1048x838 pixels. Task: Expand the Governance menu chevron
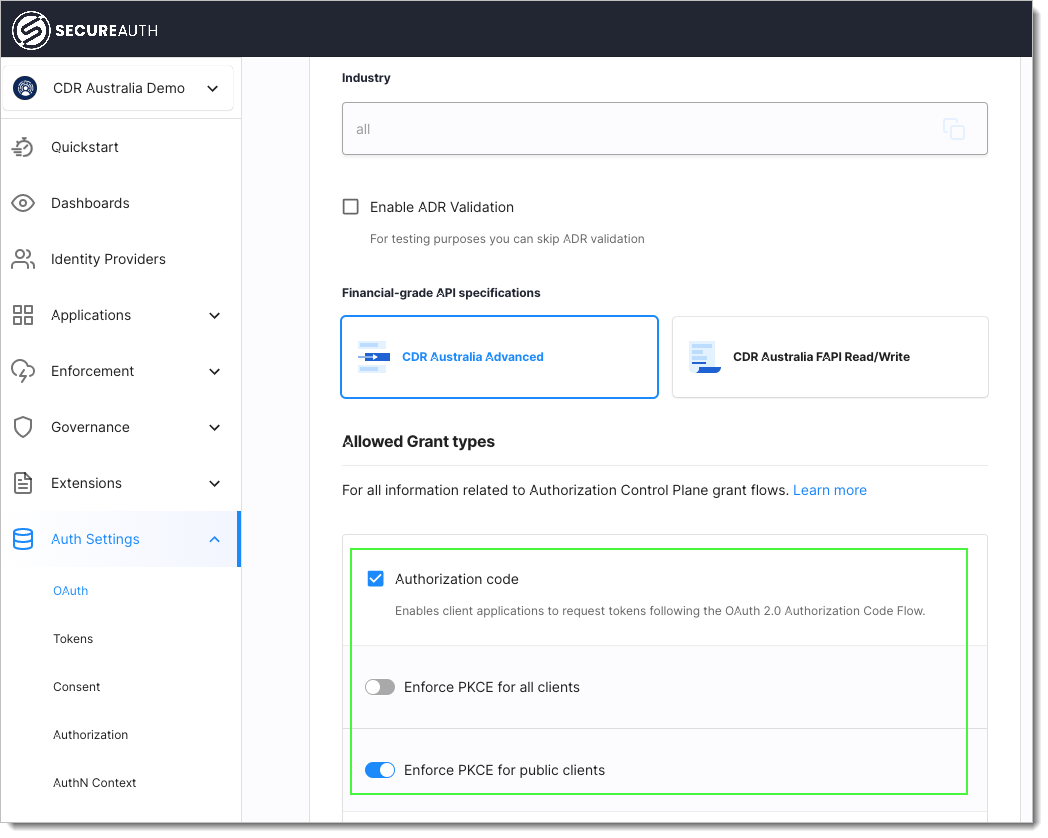pos(215,428)
